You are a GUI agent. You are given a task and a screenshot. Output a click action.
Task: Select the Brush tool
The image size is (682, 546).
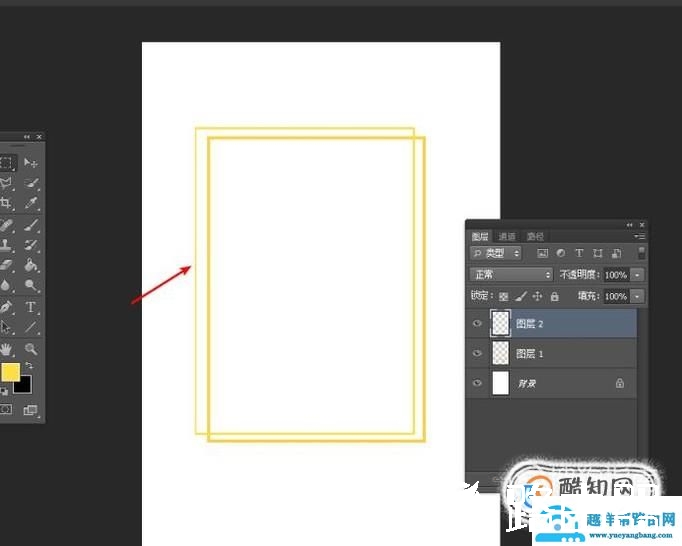coord(31,225)
